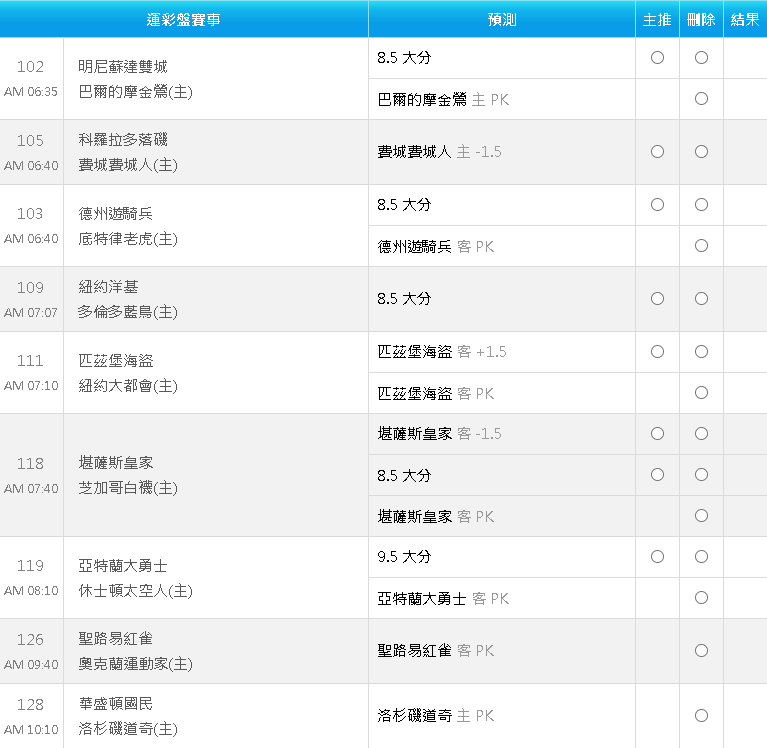The image size is (767, 748).
Task: Select 刪除 radio for game 118 8.5 大分
Action: (701, 475)
